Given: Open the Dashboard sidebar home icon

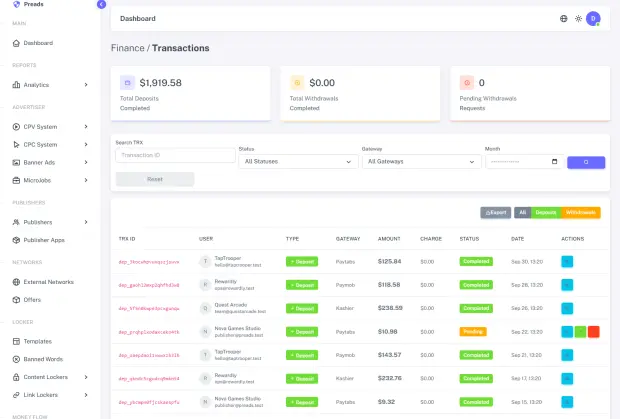Looking at the screenshot, I should coord(16,43).
